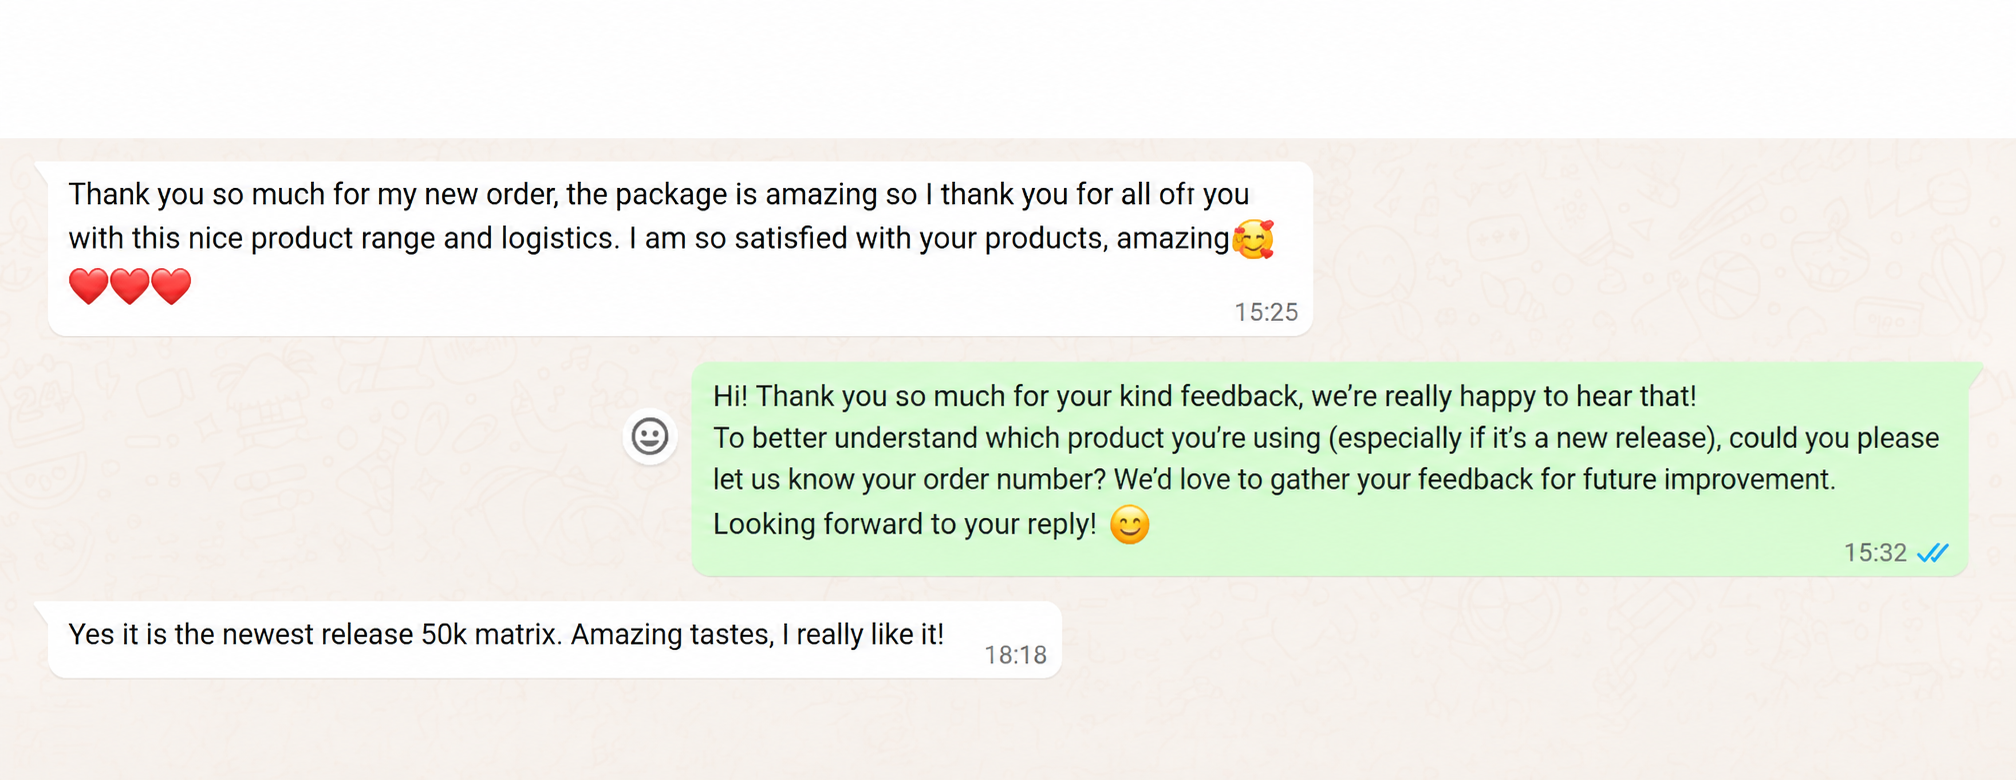Image resolution: width=2016 pixels, height=780 pixels.
Task: Select the '50k matrix' message bubble
Action: [x=555, y=640]
